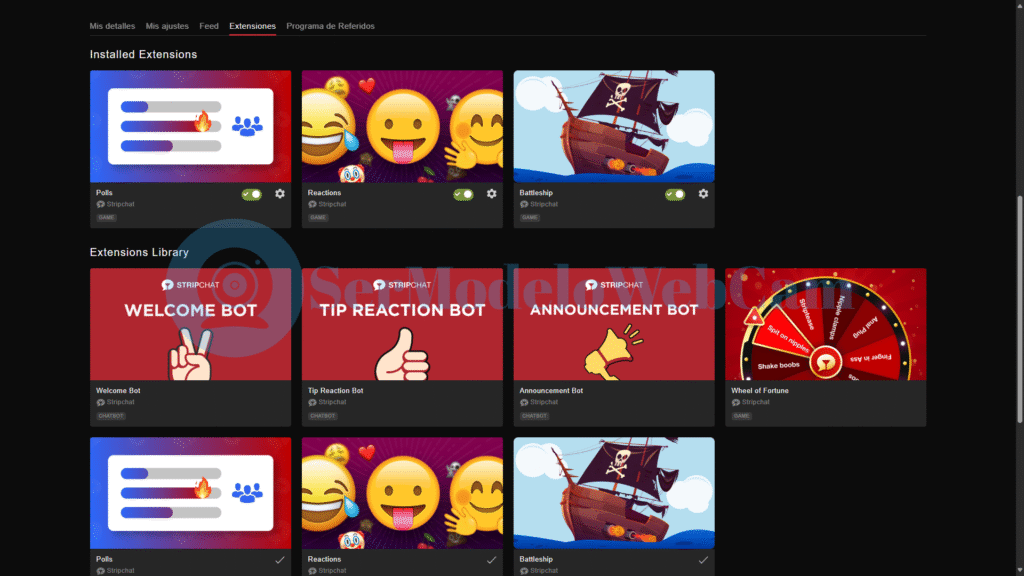Click Stripchat author under Welcome Bot
The height and width of the screenshot is (576, 1024).
120,402
